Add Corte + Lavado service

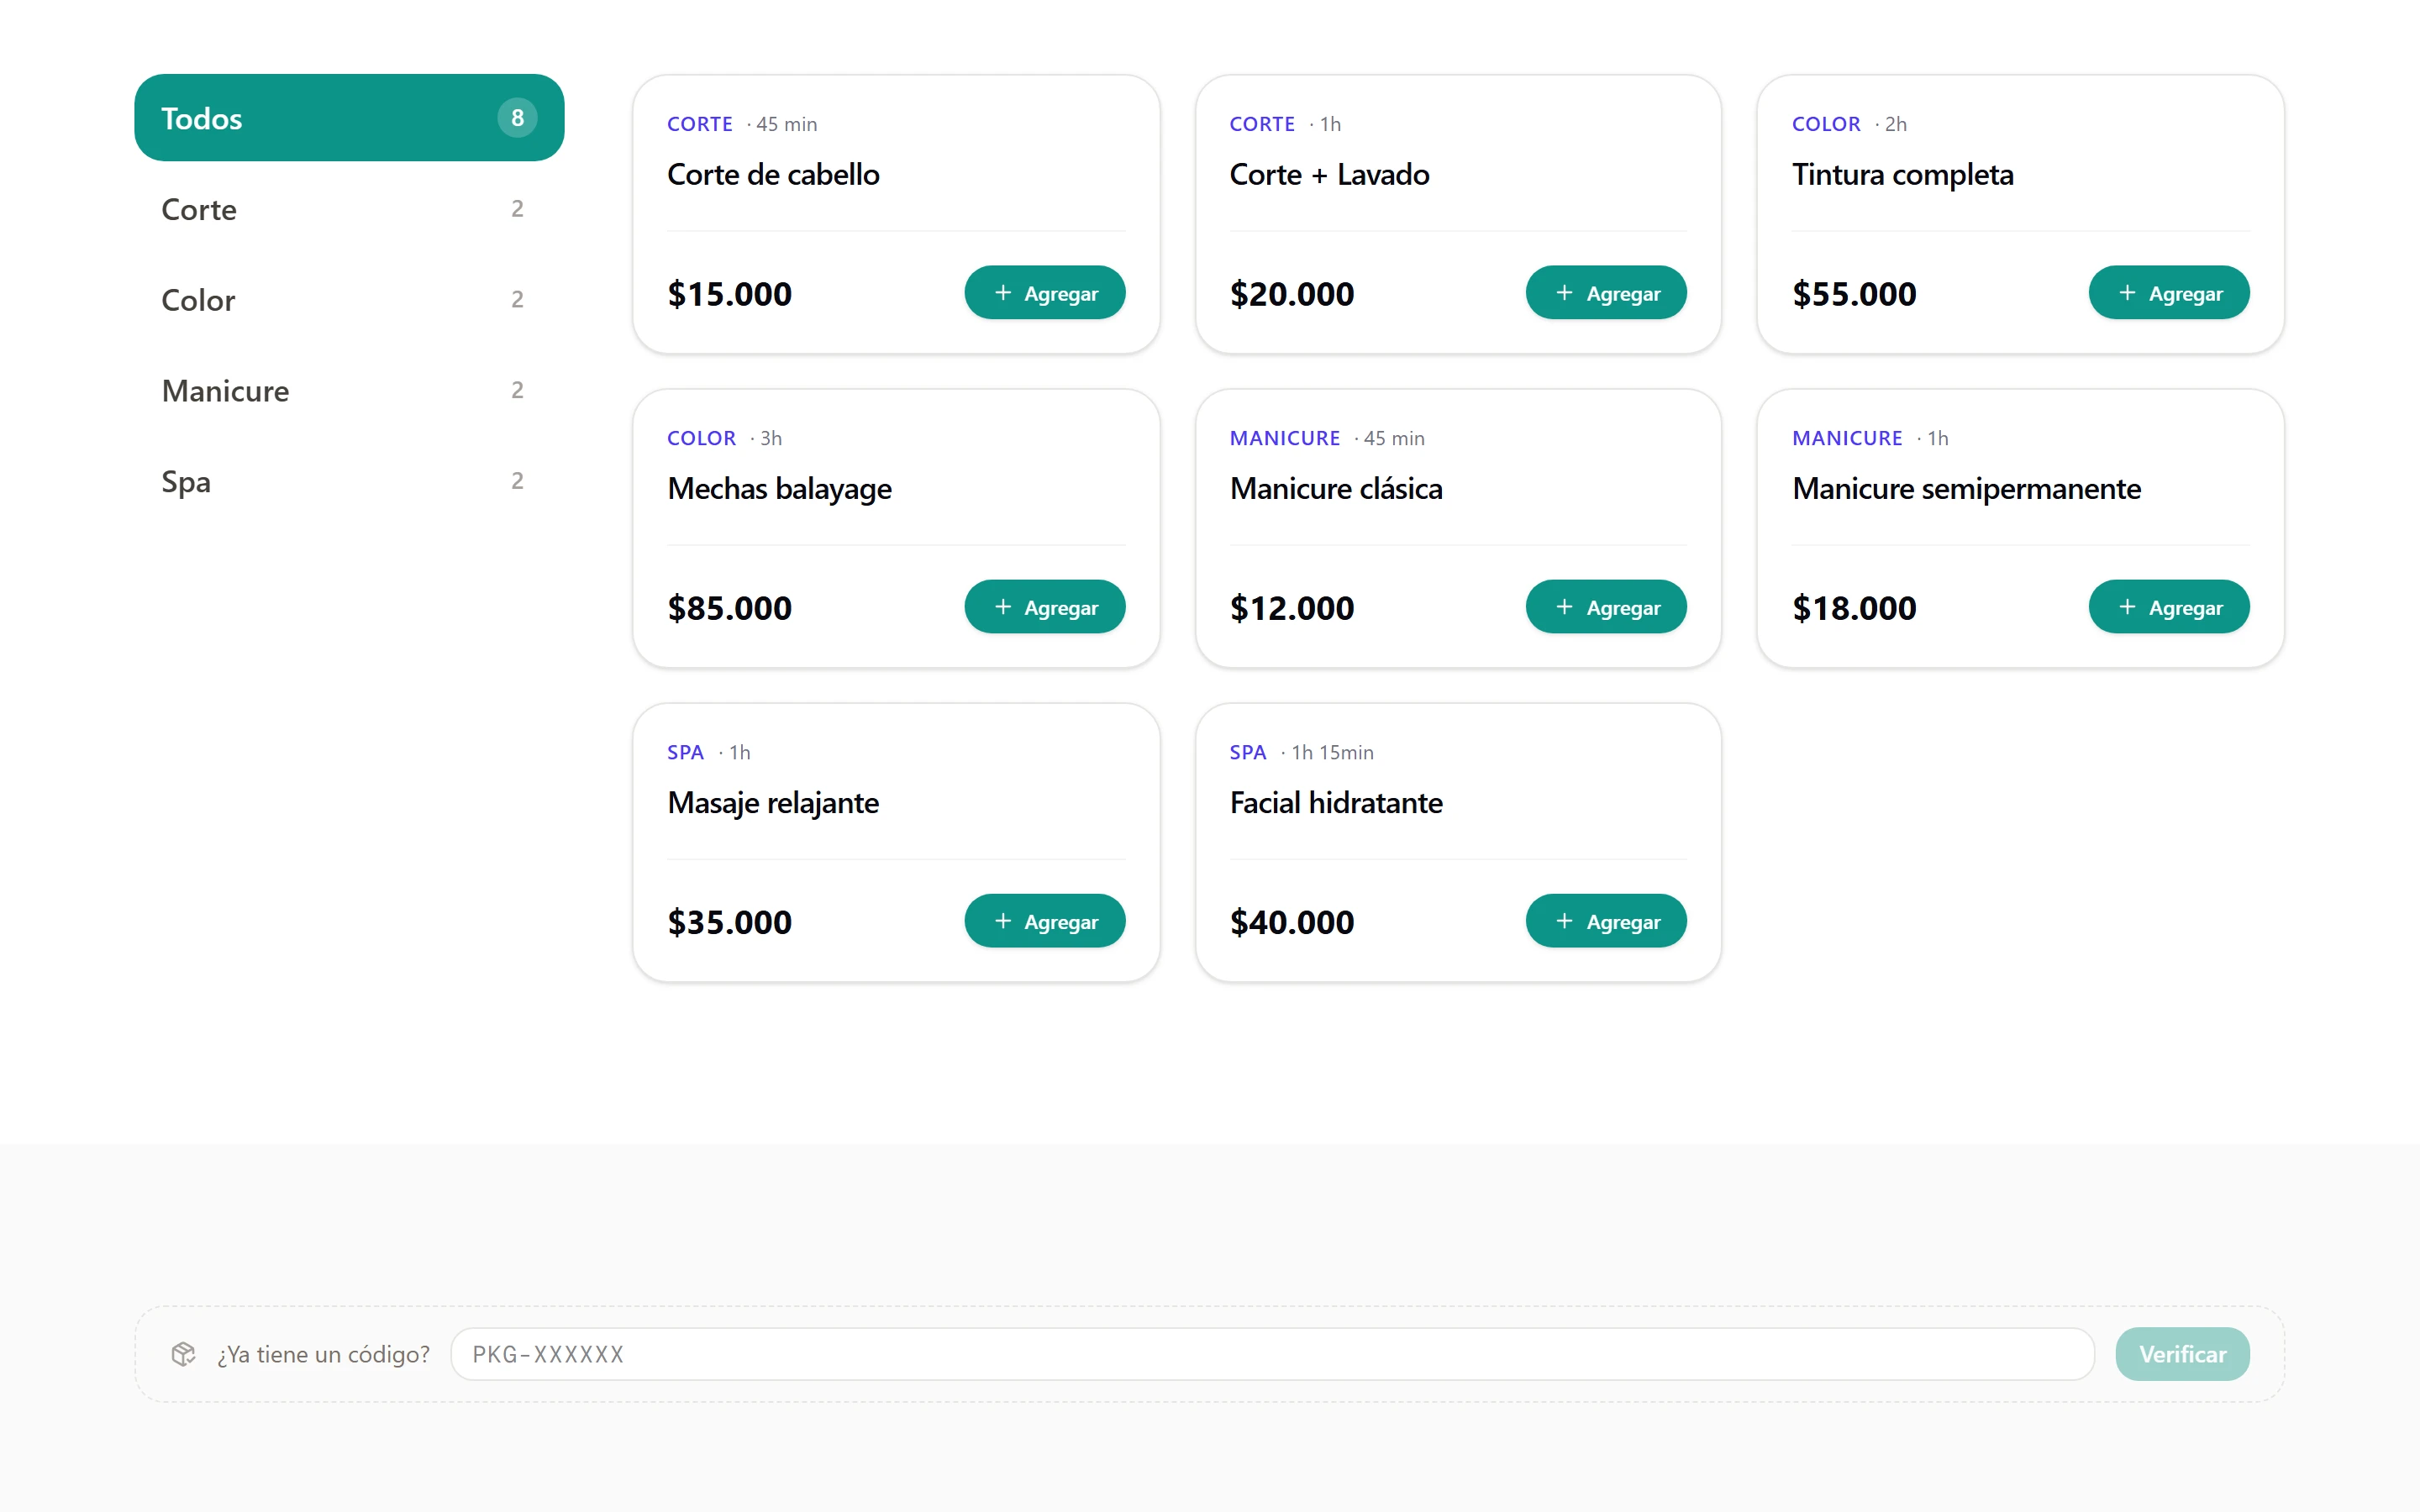pos(1606,293)
